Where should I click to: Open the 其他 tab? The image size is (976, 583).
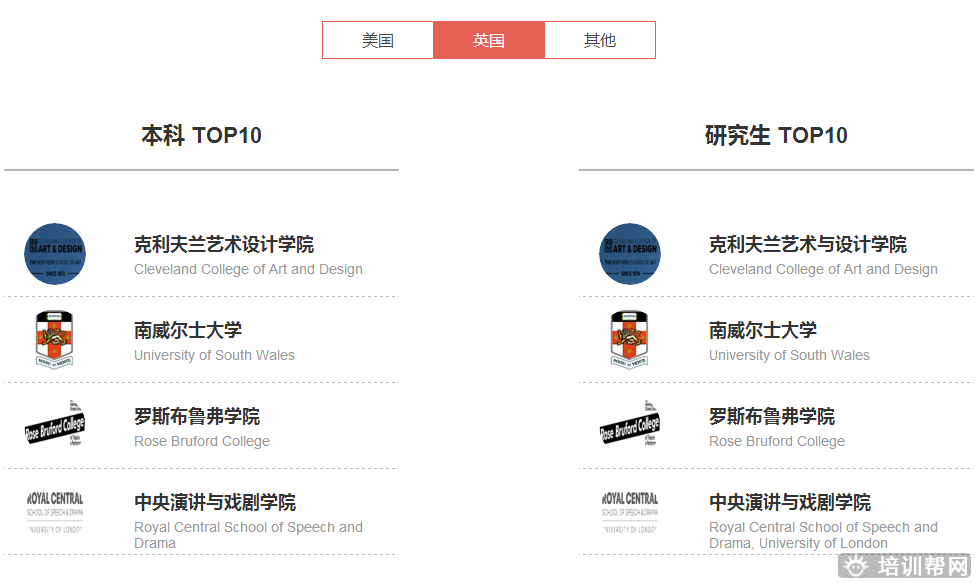tap(600, 40)
